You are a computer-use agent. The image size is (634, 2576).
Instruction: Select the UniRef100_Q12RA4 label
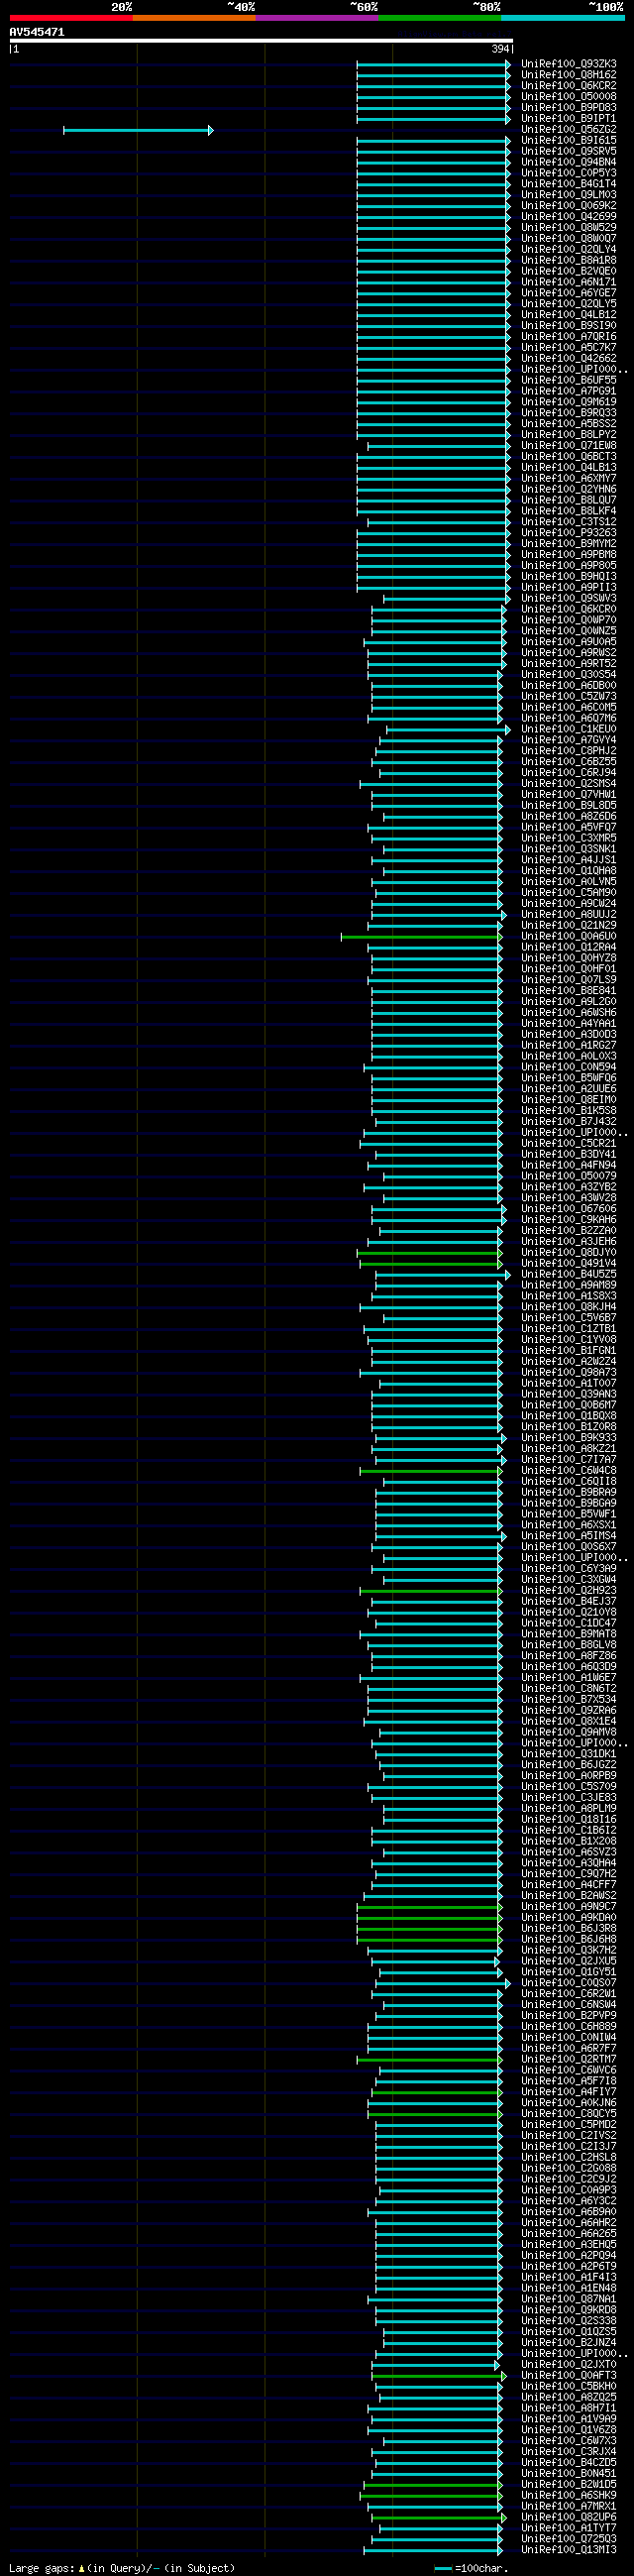[569, 948]
